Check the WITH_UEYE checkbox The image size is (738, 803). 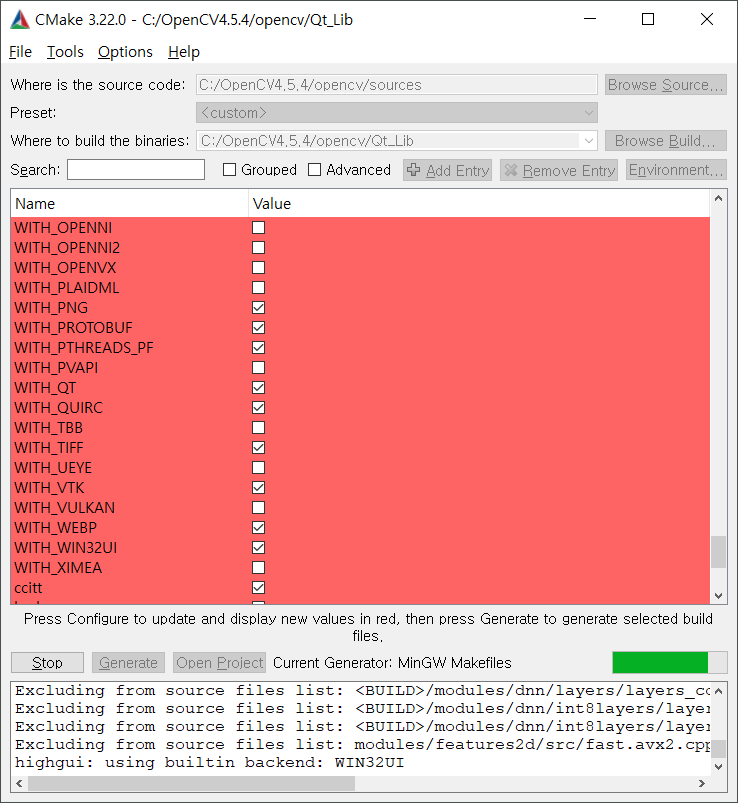coord(259,467)
